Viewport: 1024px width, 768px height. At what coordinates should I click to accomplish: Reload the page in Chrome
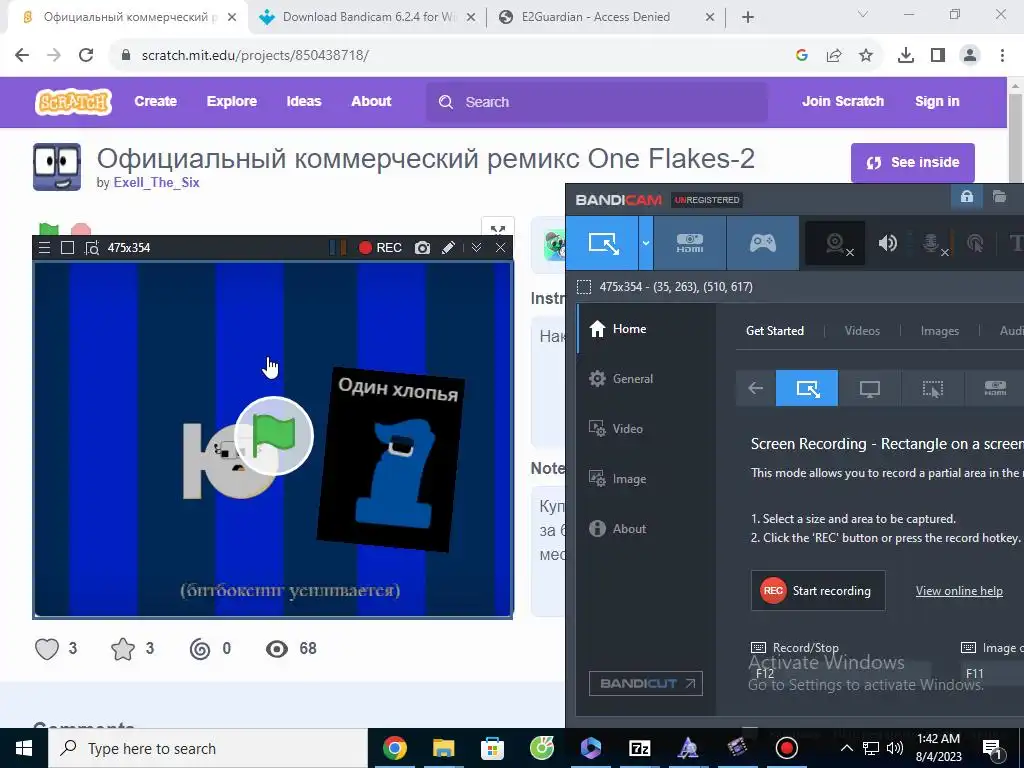(x=86, y=55)
